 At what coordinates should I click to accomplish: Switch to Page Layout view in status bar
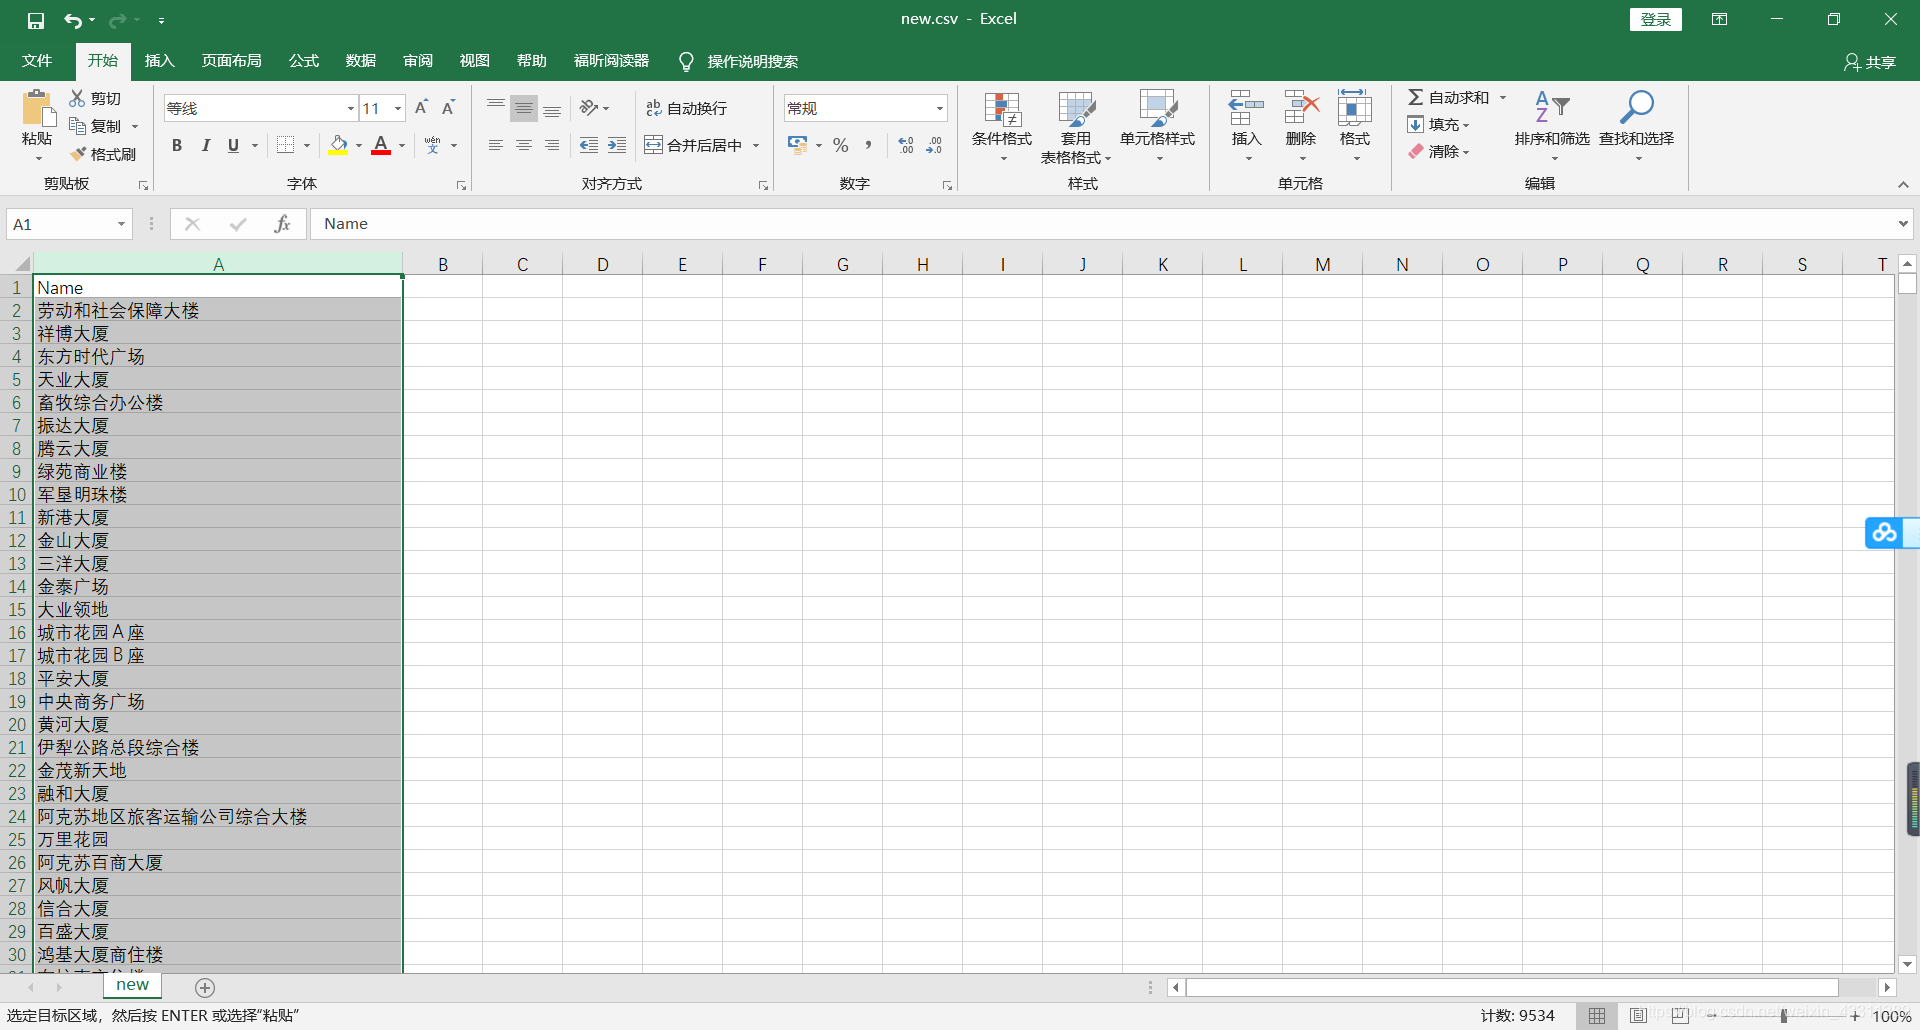1638,1016
